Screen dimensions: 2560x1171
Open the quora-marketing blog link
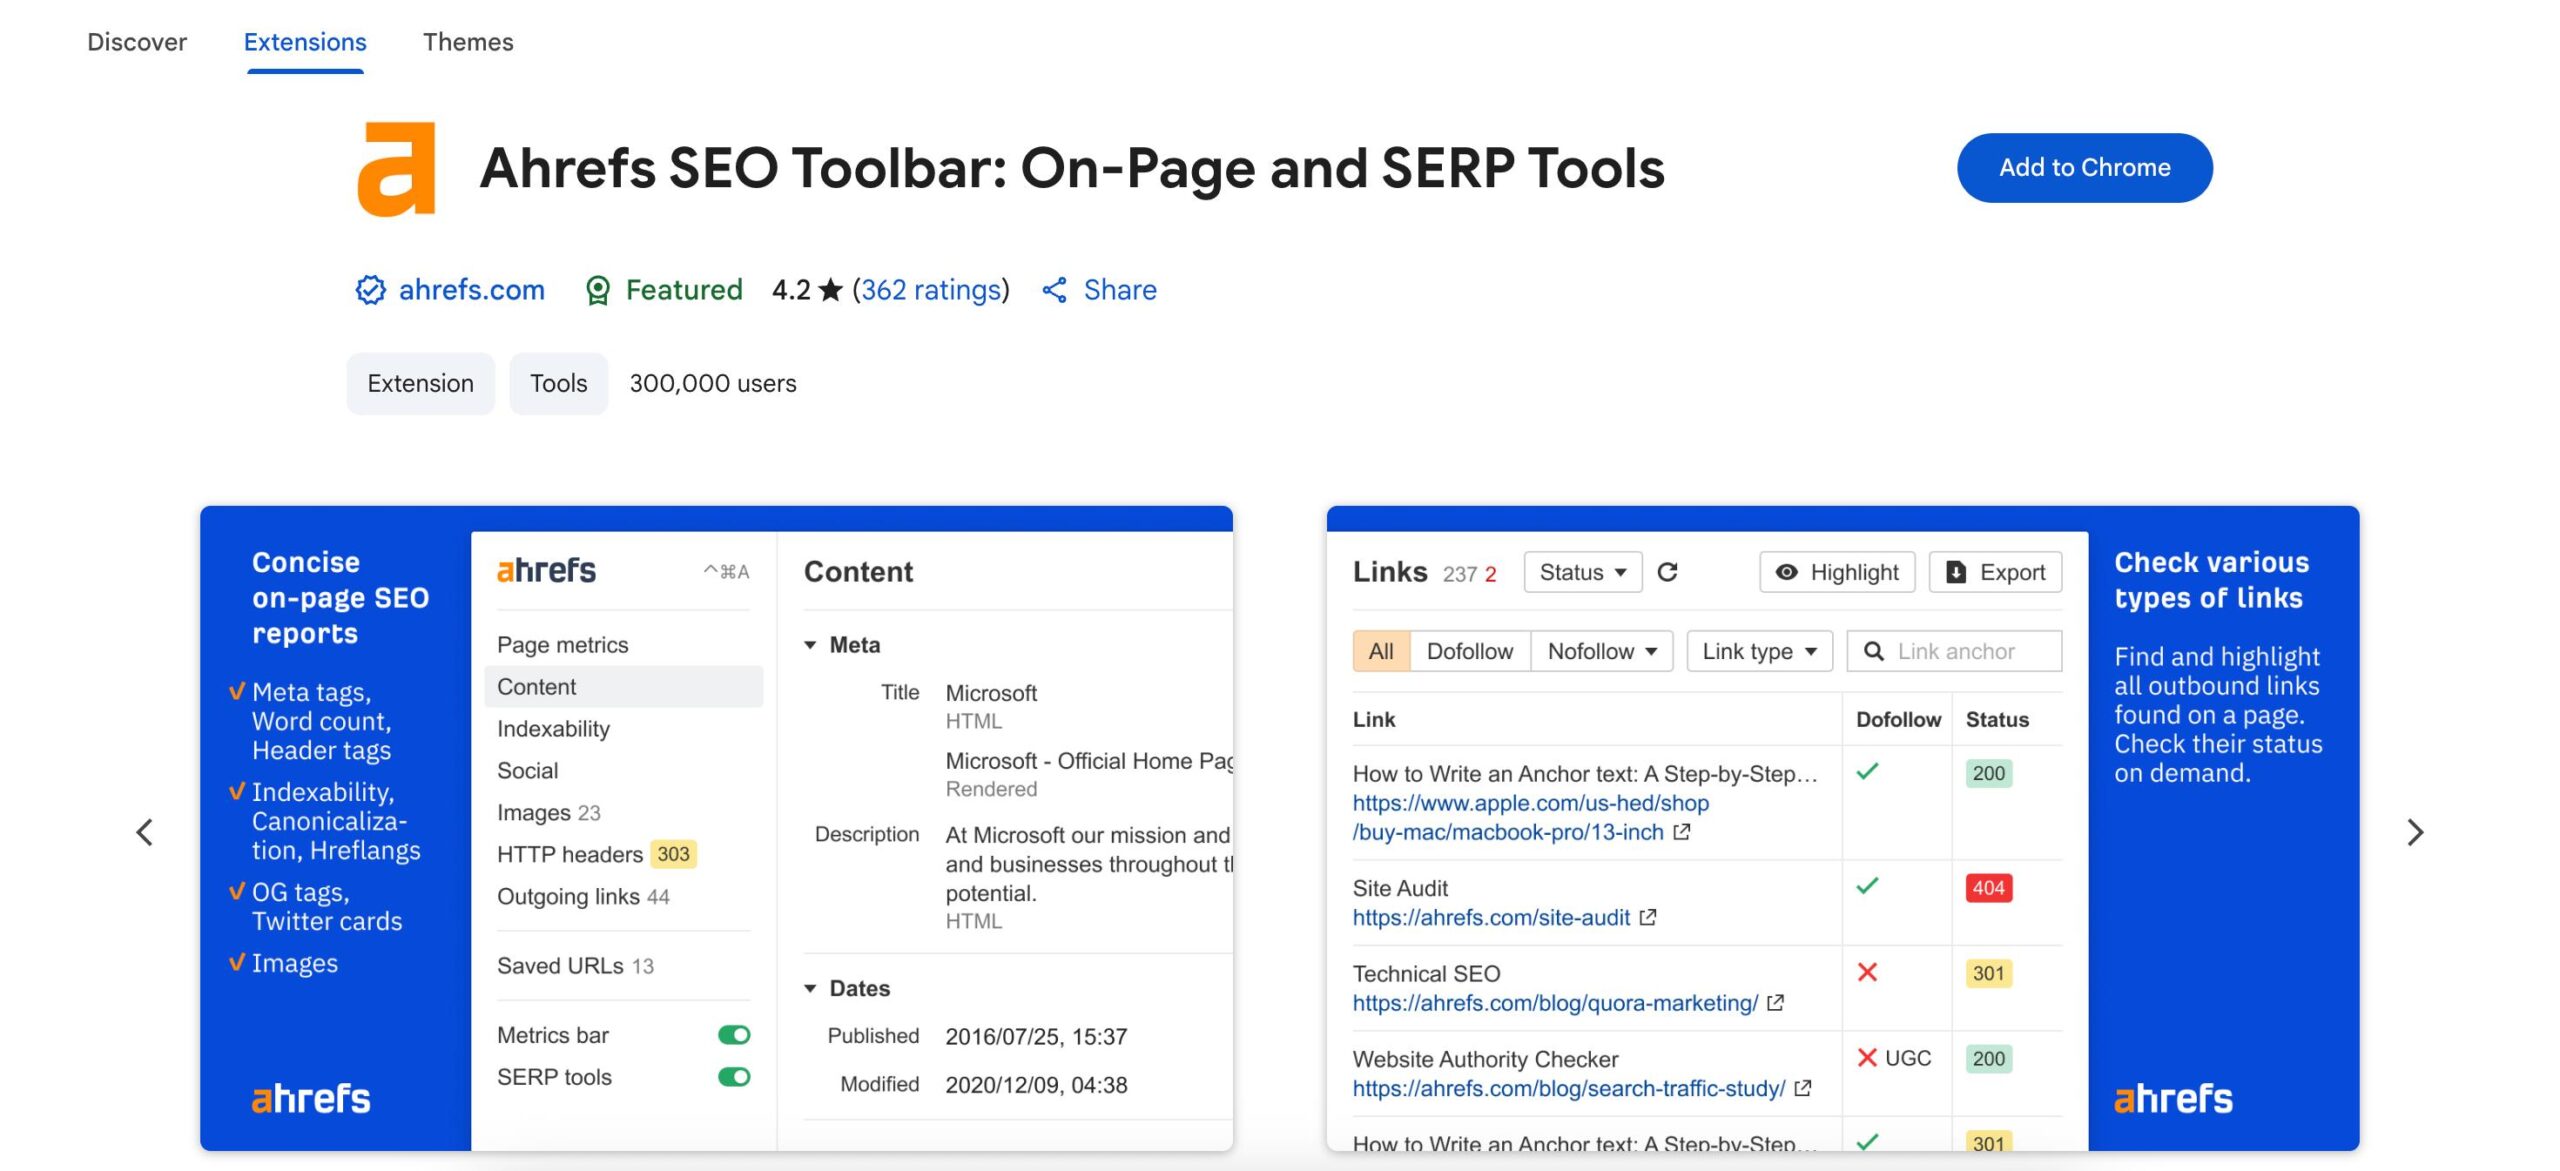pos(1555,1002)
